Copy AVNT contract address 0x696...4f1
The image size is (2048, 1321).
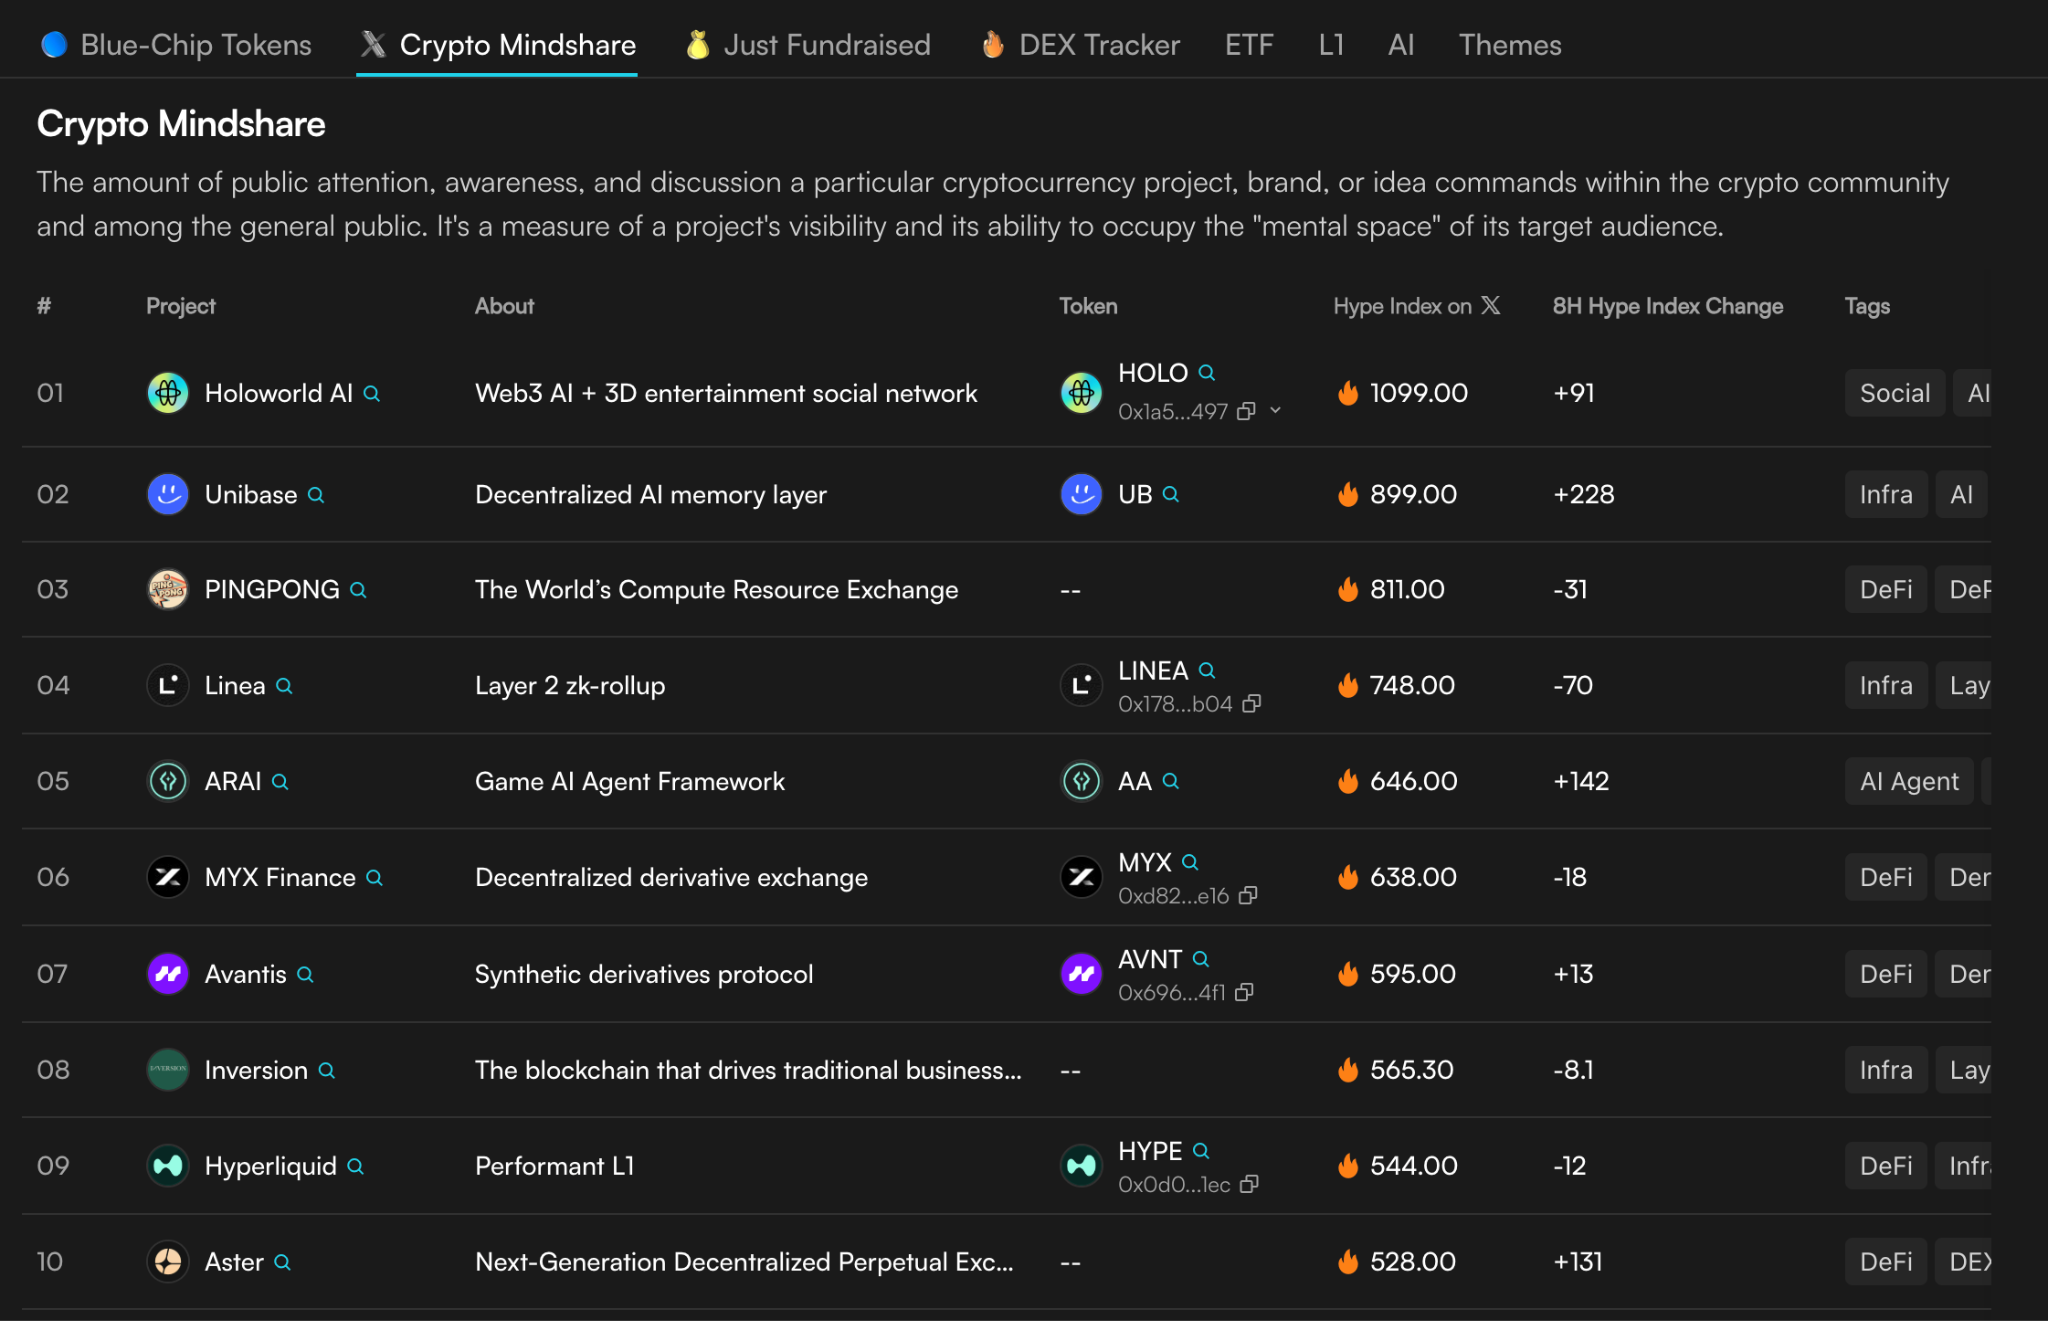1244,992
